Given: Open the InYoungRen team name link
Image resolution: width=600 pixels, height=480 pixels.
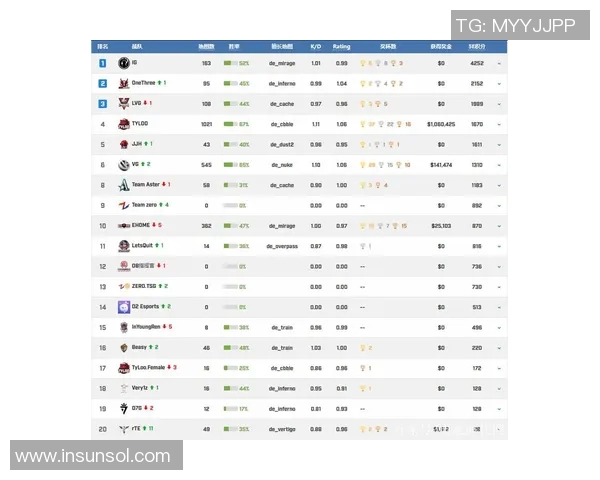Looking at the screenshot, I should [146, 327].
